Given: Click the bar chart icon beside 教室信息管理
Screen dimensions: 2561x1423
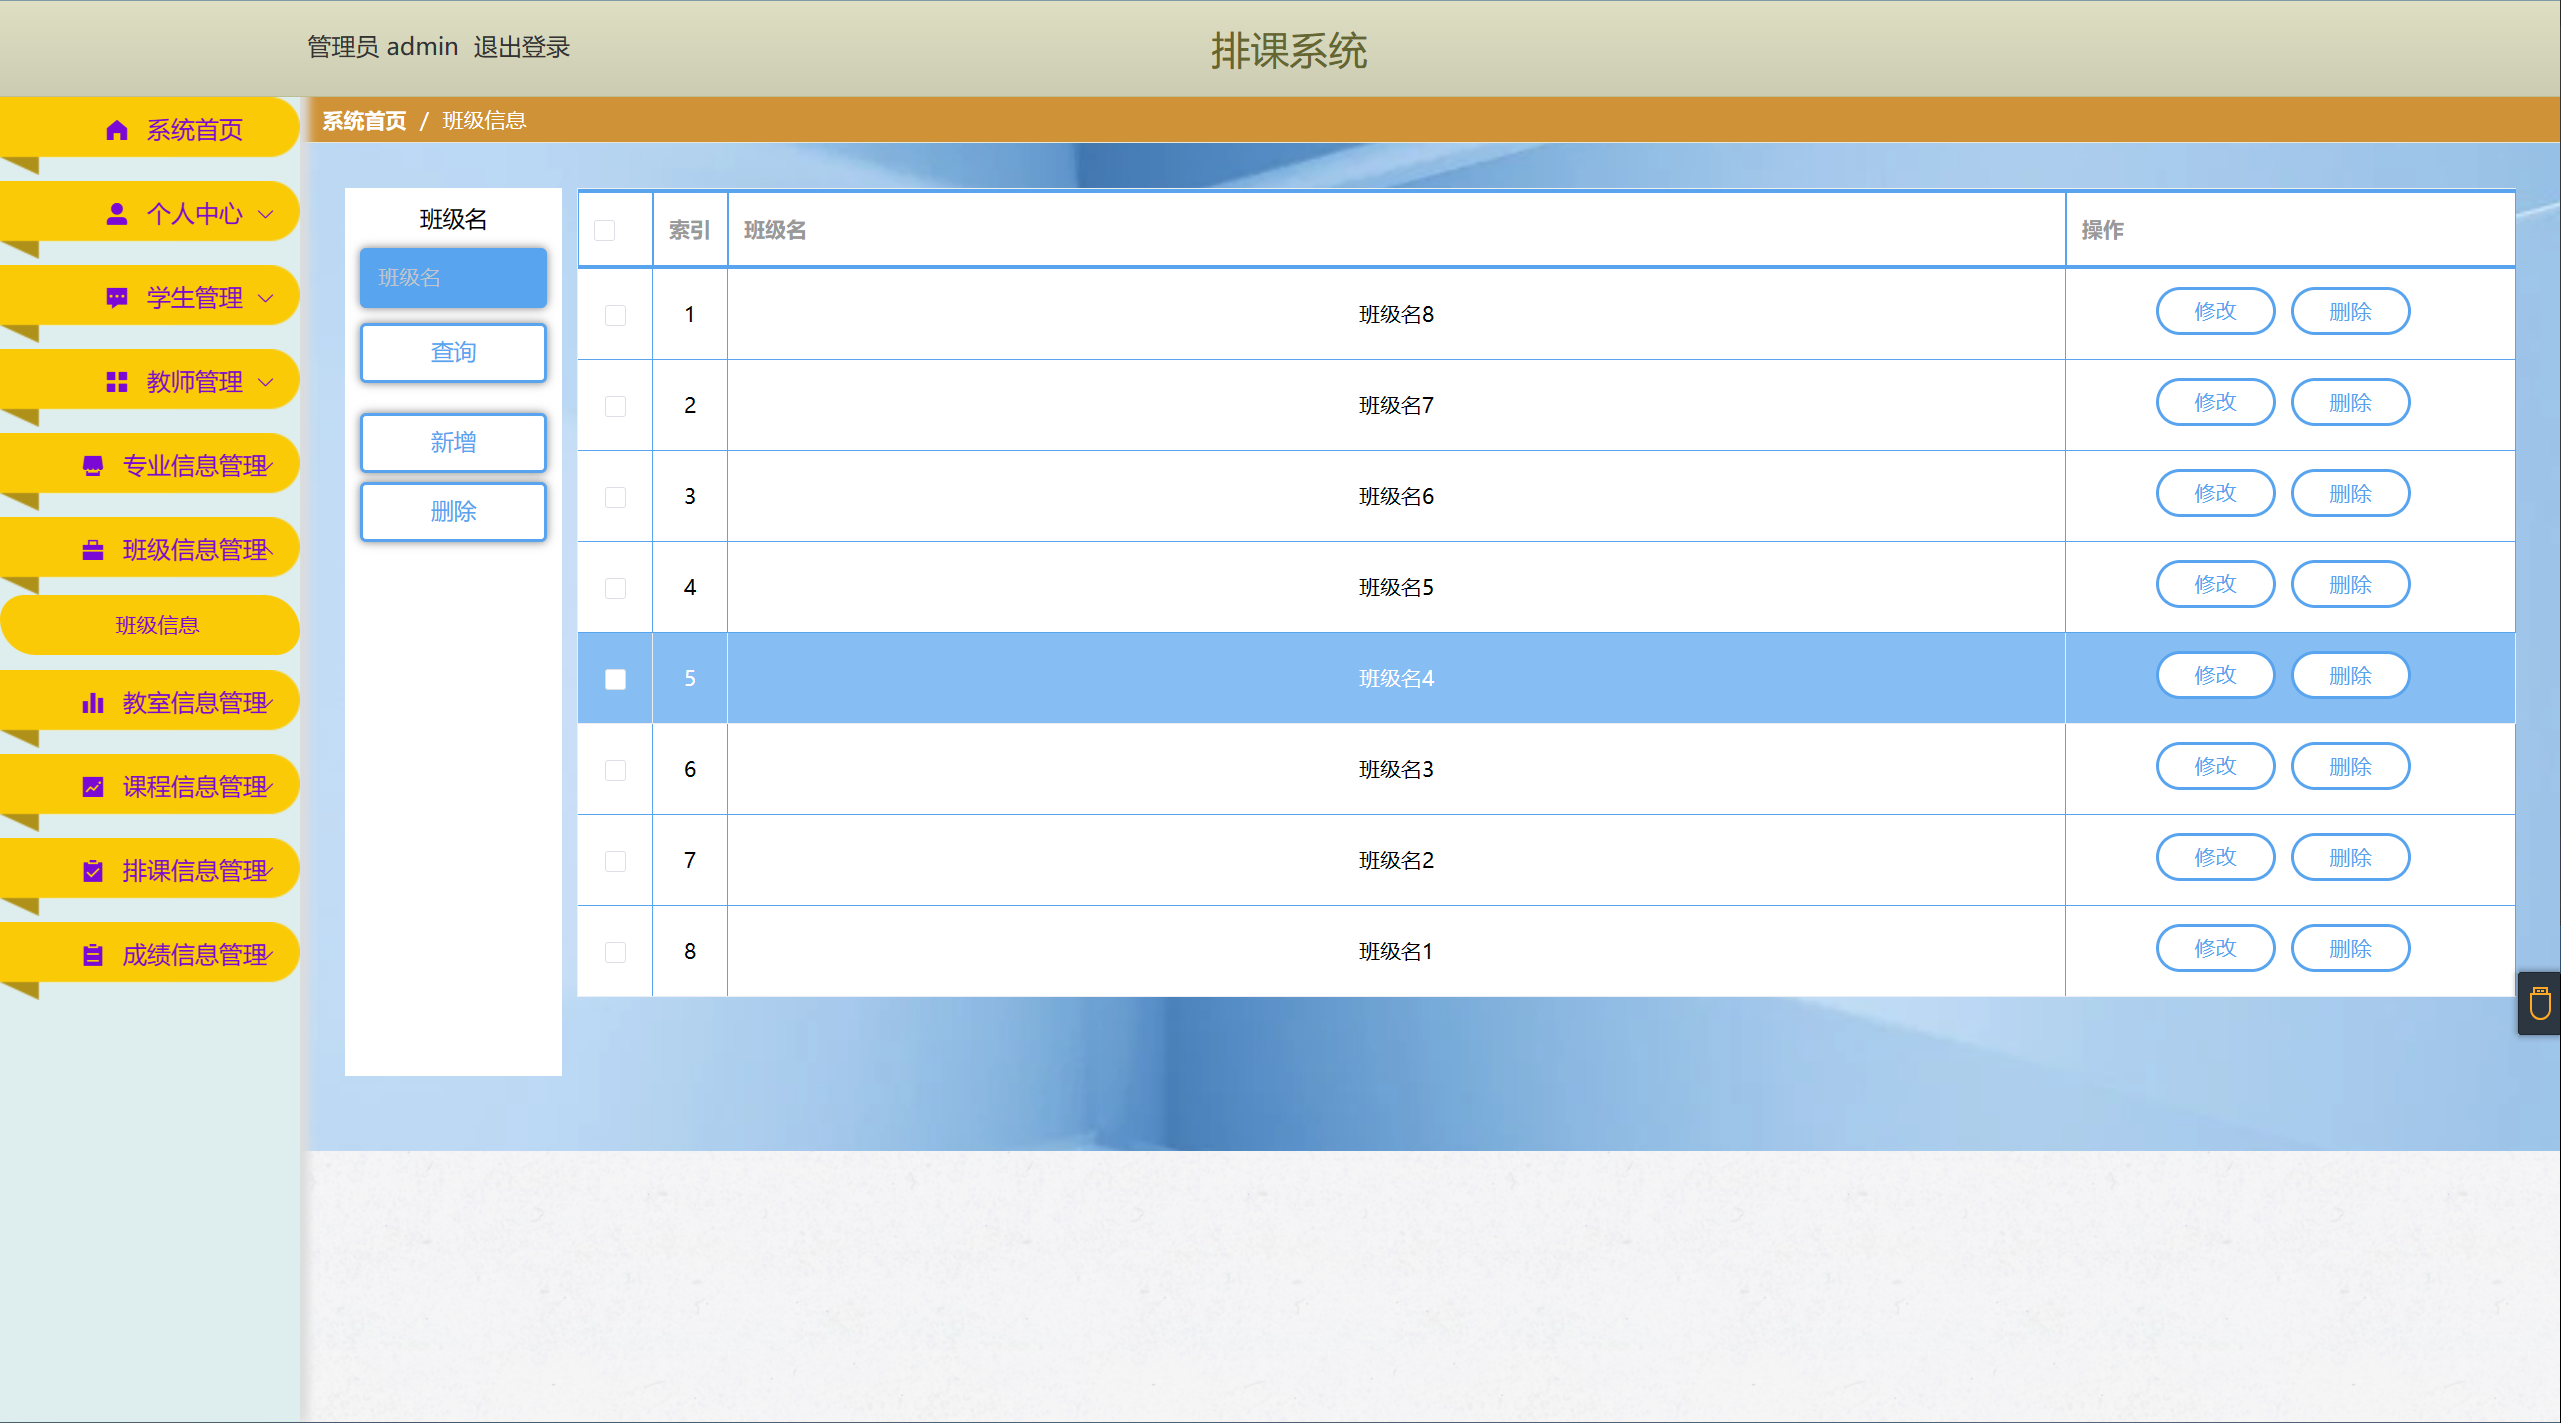Looking at the screenshot, I should point(93,703).
